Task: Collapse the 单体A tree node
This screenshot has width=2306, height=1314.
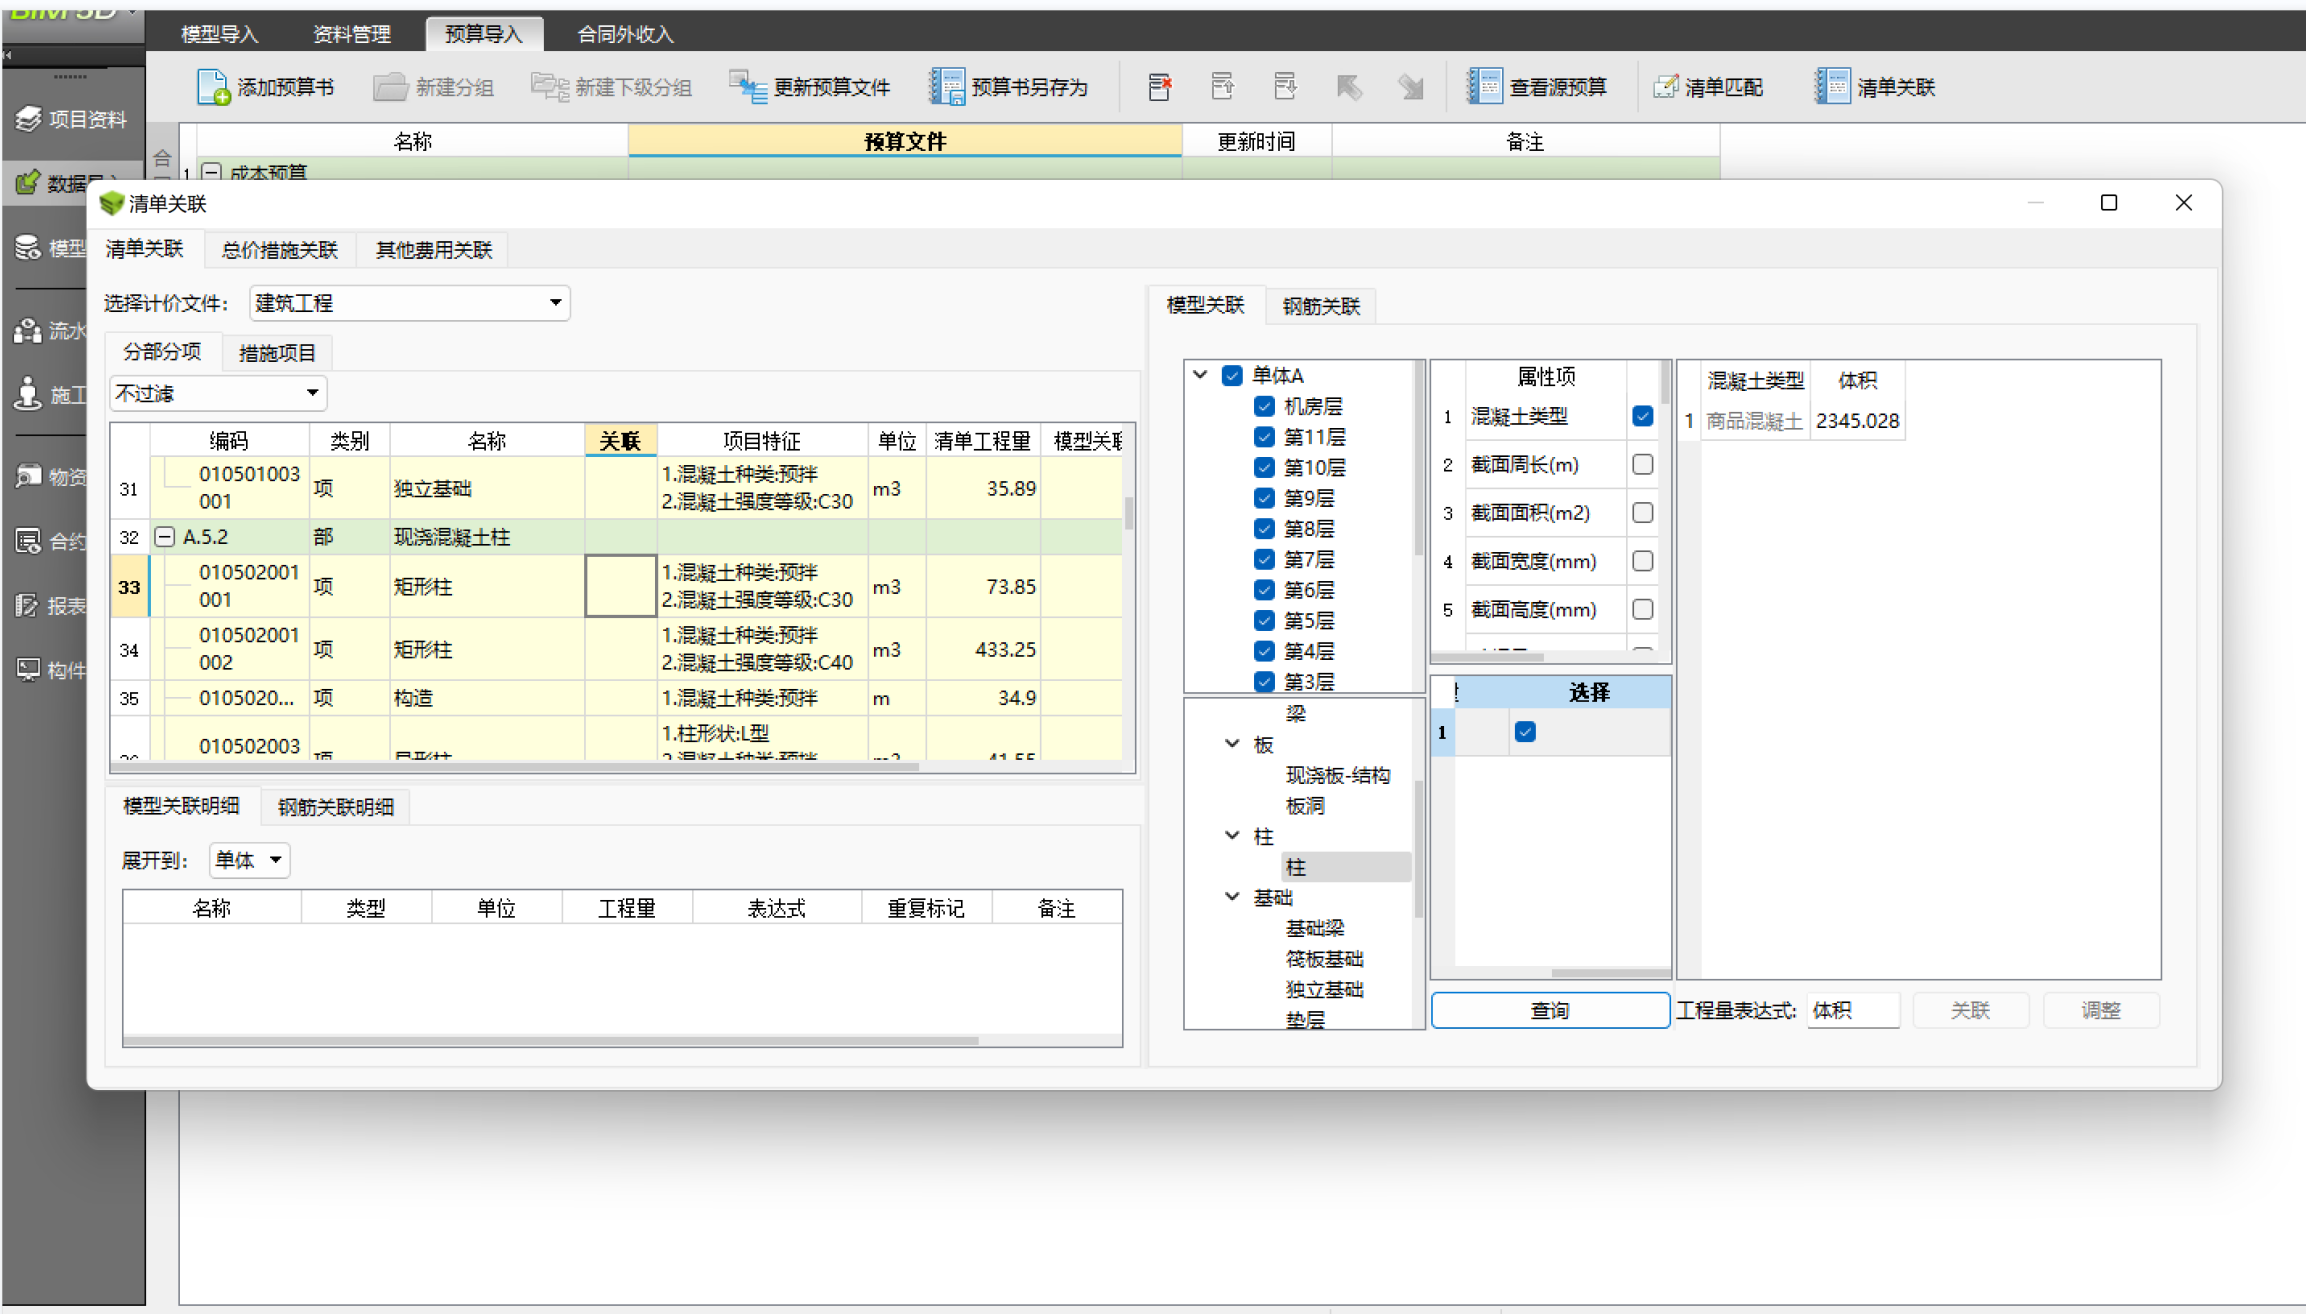Action: tap(1200, 375)
